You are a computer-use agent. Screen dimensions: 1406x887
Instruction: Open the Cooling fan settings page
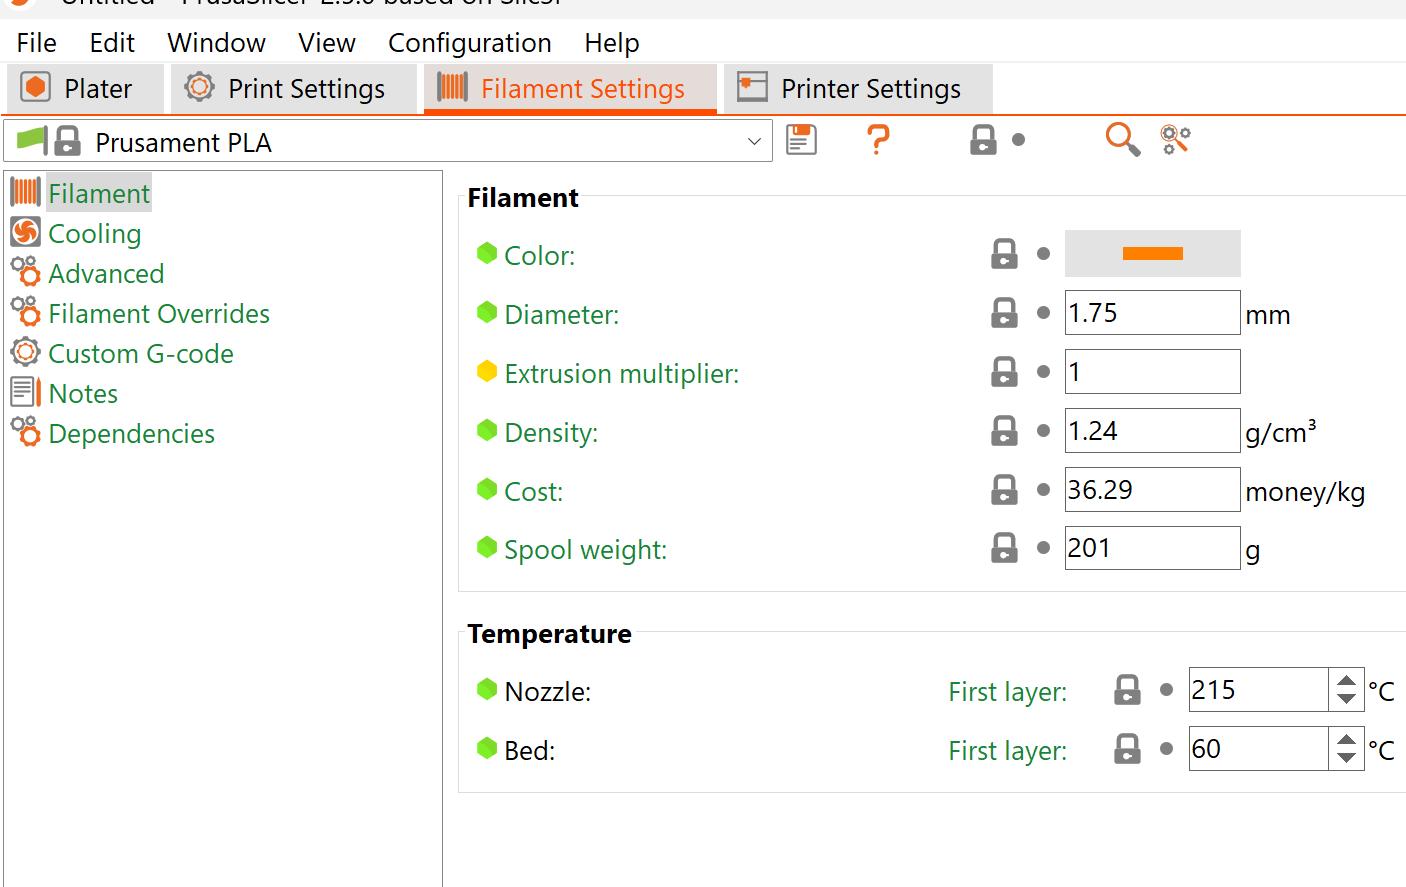coord(26,233)
